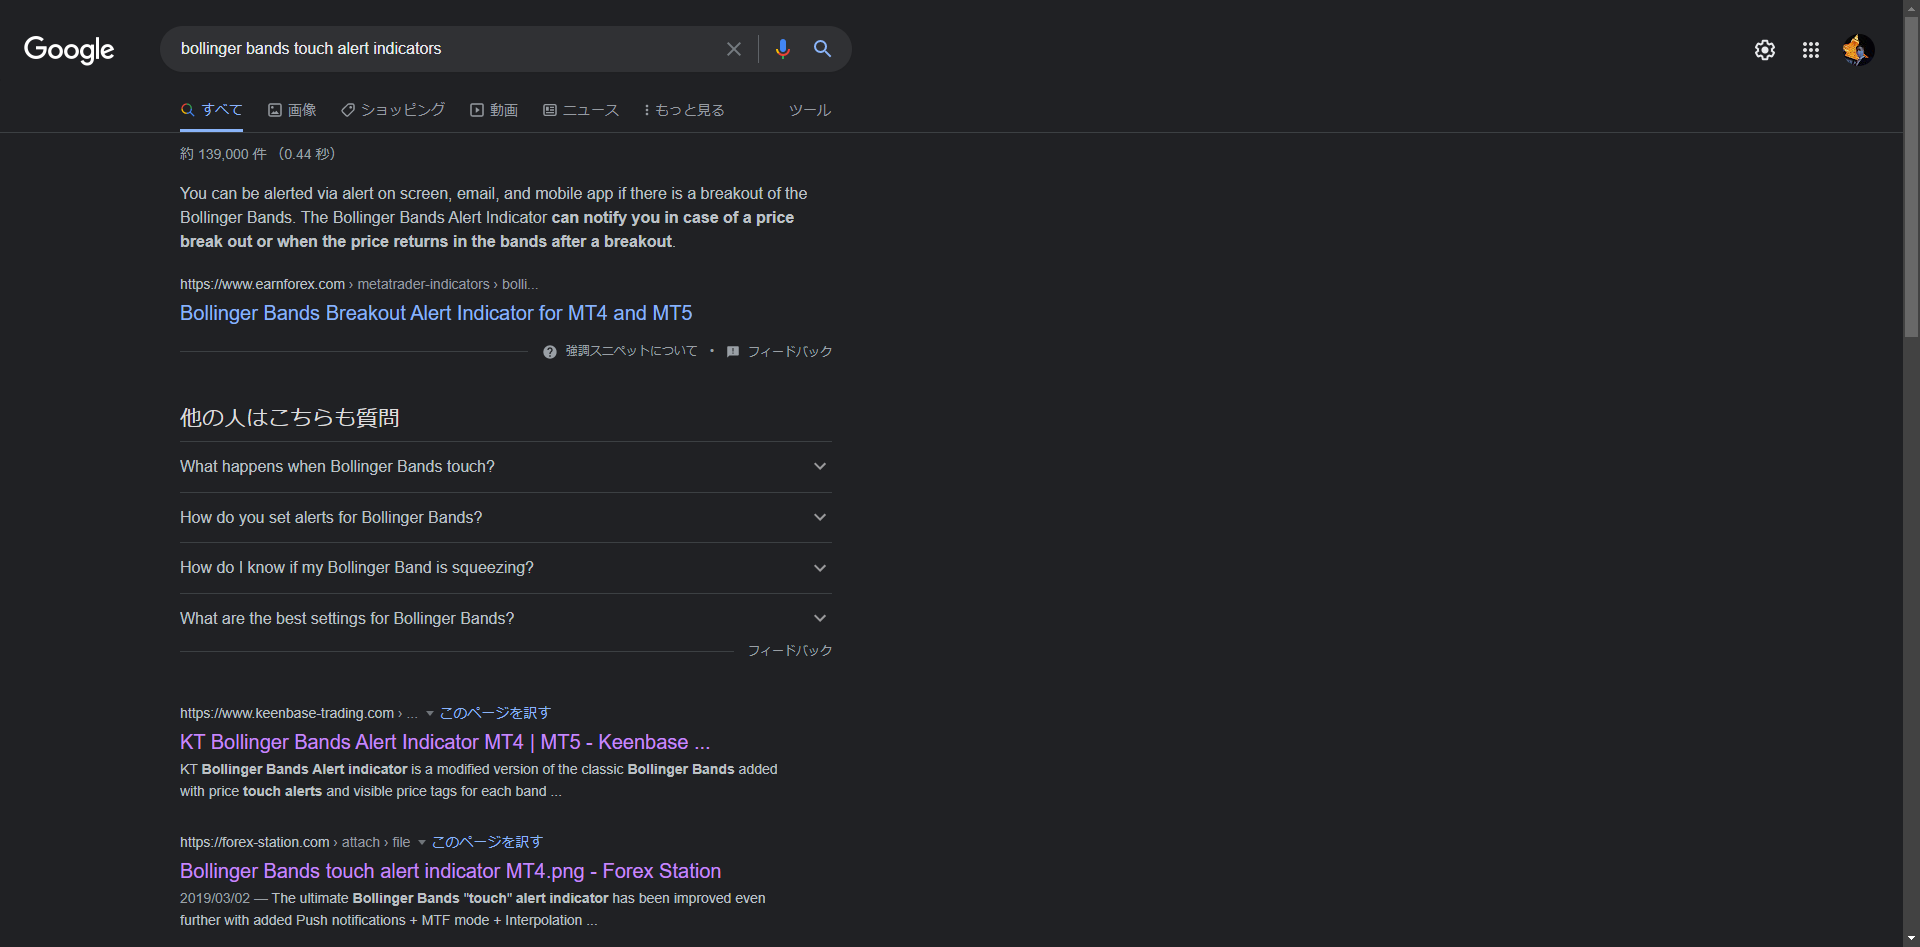The image size is (1920, 947).
Task: Click the scrollbar up arrow
Action: pos(1911,8)
